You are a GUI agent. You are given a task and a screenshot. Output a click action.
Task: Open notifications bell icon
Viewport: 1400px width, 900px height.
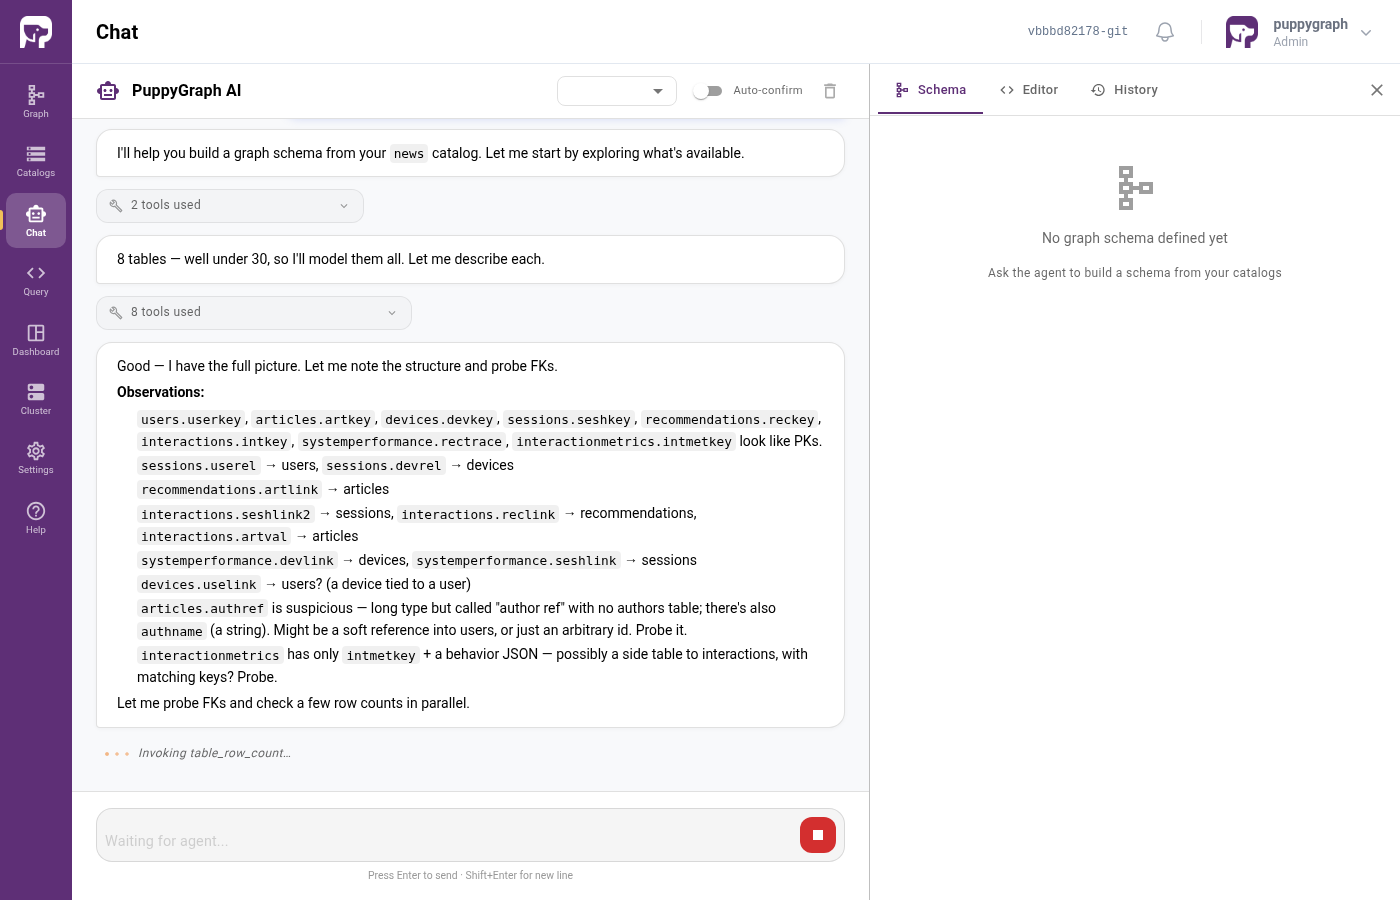[1165, 32]
